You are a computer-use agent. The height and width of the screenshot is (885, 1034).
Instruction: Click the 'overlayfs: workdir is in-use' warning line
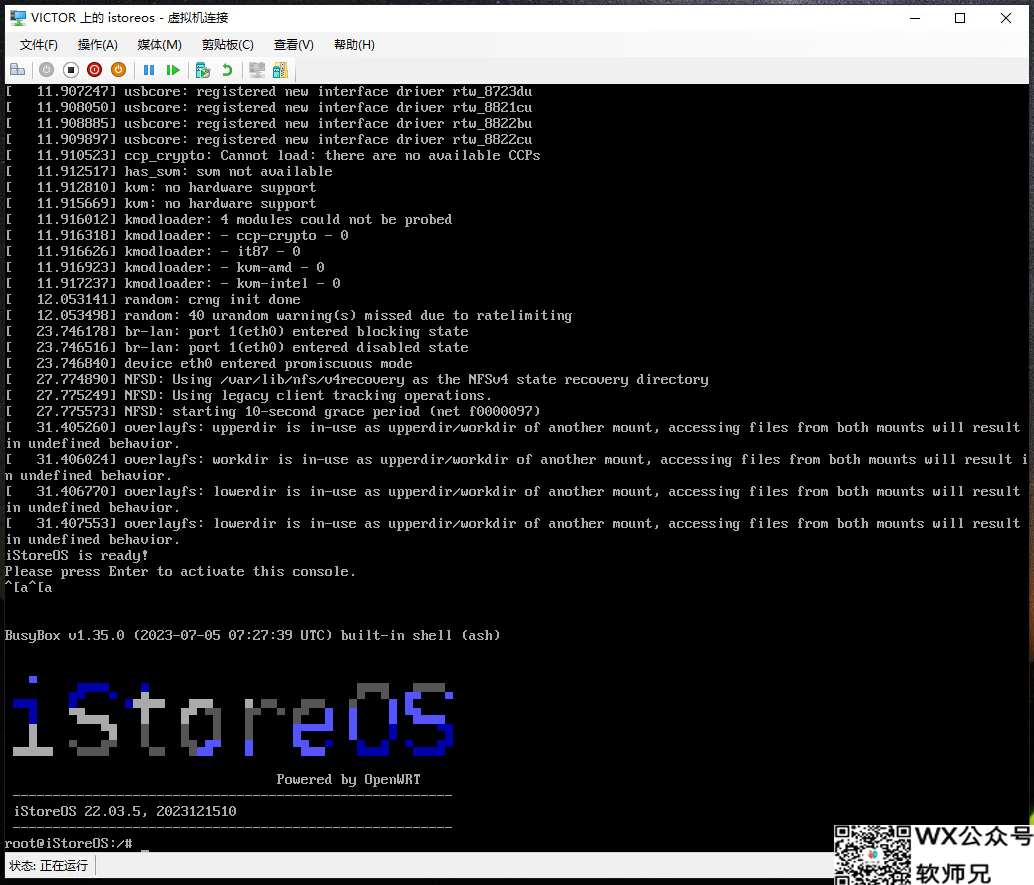516,468
